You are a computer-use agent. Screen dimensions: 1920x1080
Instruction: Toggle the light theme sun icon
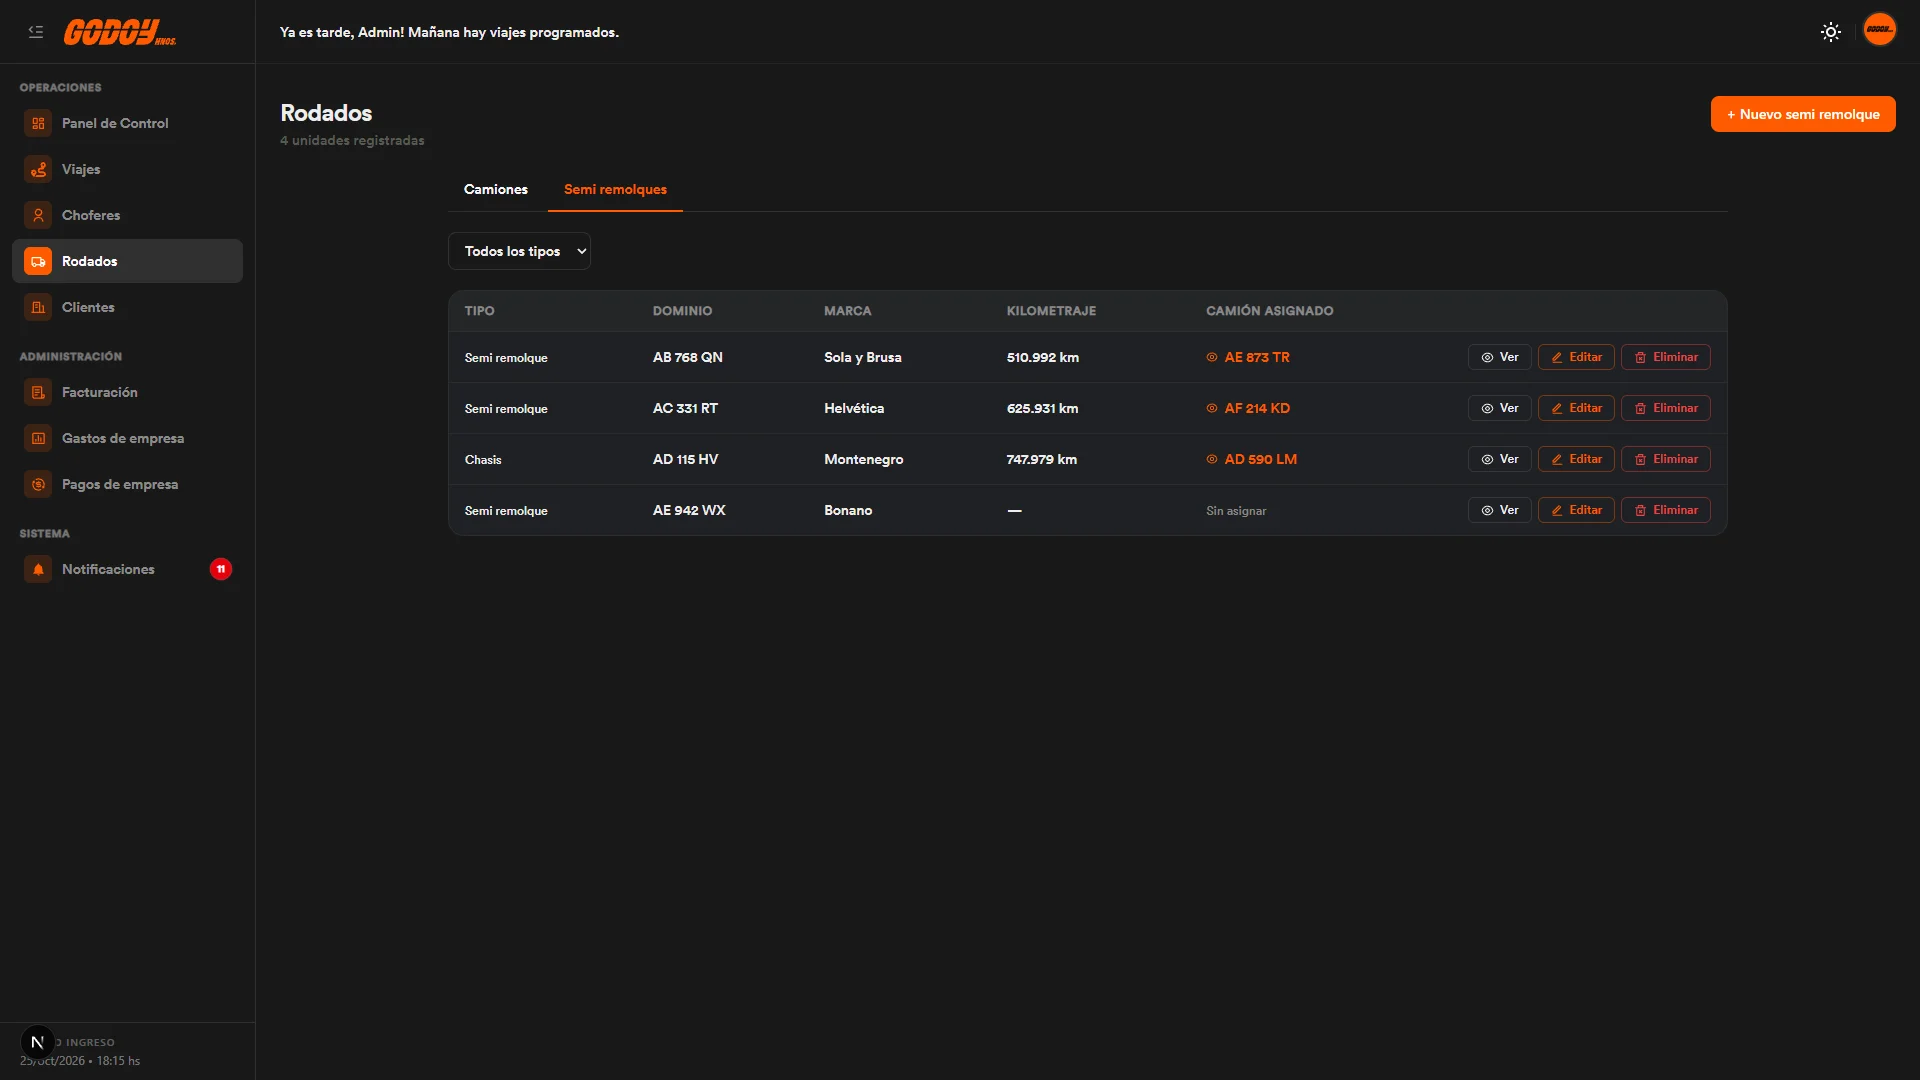1831,32
